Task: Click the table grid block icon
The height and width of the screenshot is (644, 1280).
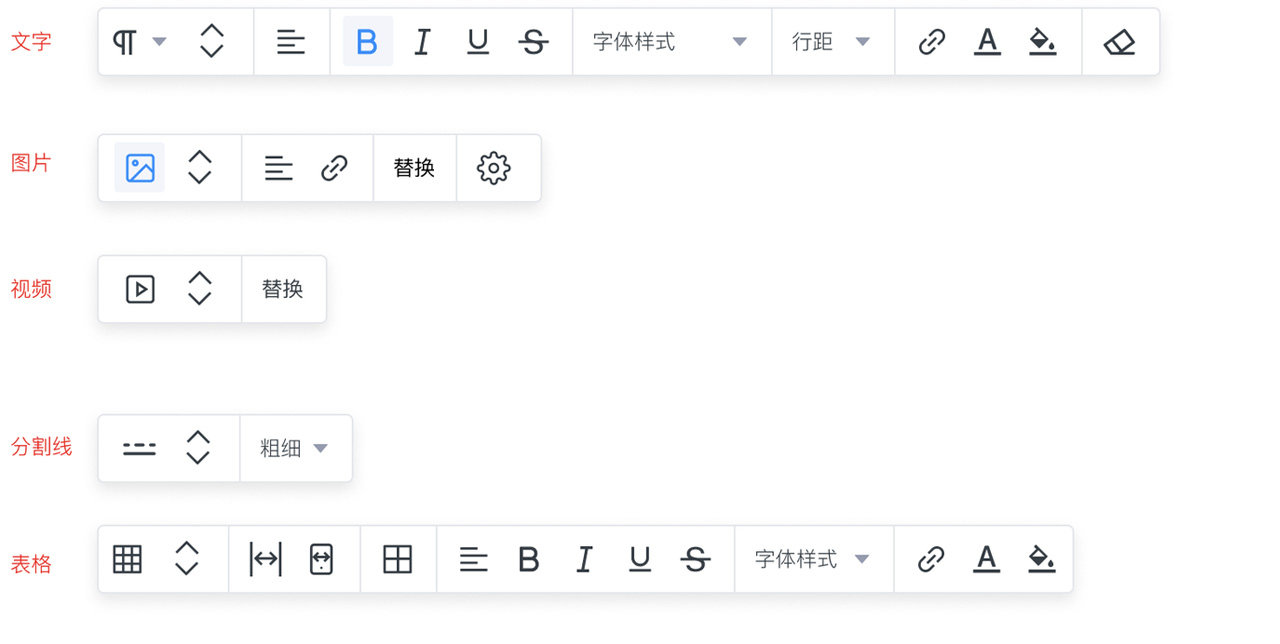Action: coord(127,559)
